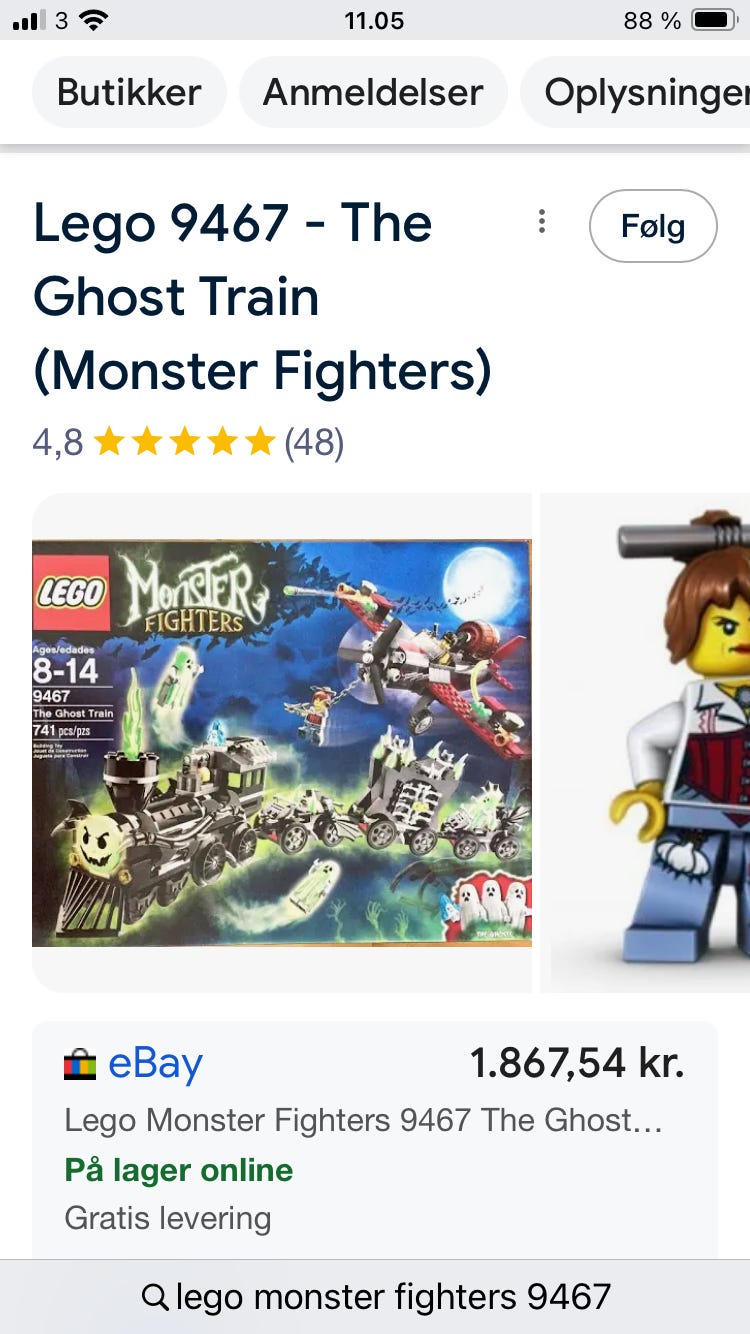Tap the product title Lego 9467
This screenshot has height=1334, width=750.
click(x=263, y=296)
